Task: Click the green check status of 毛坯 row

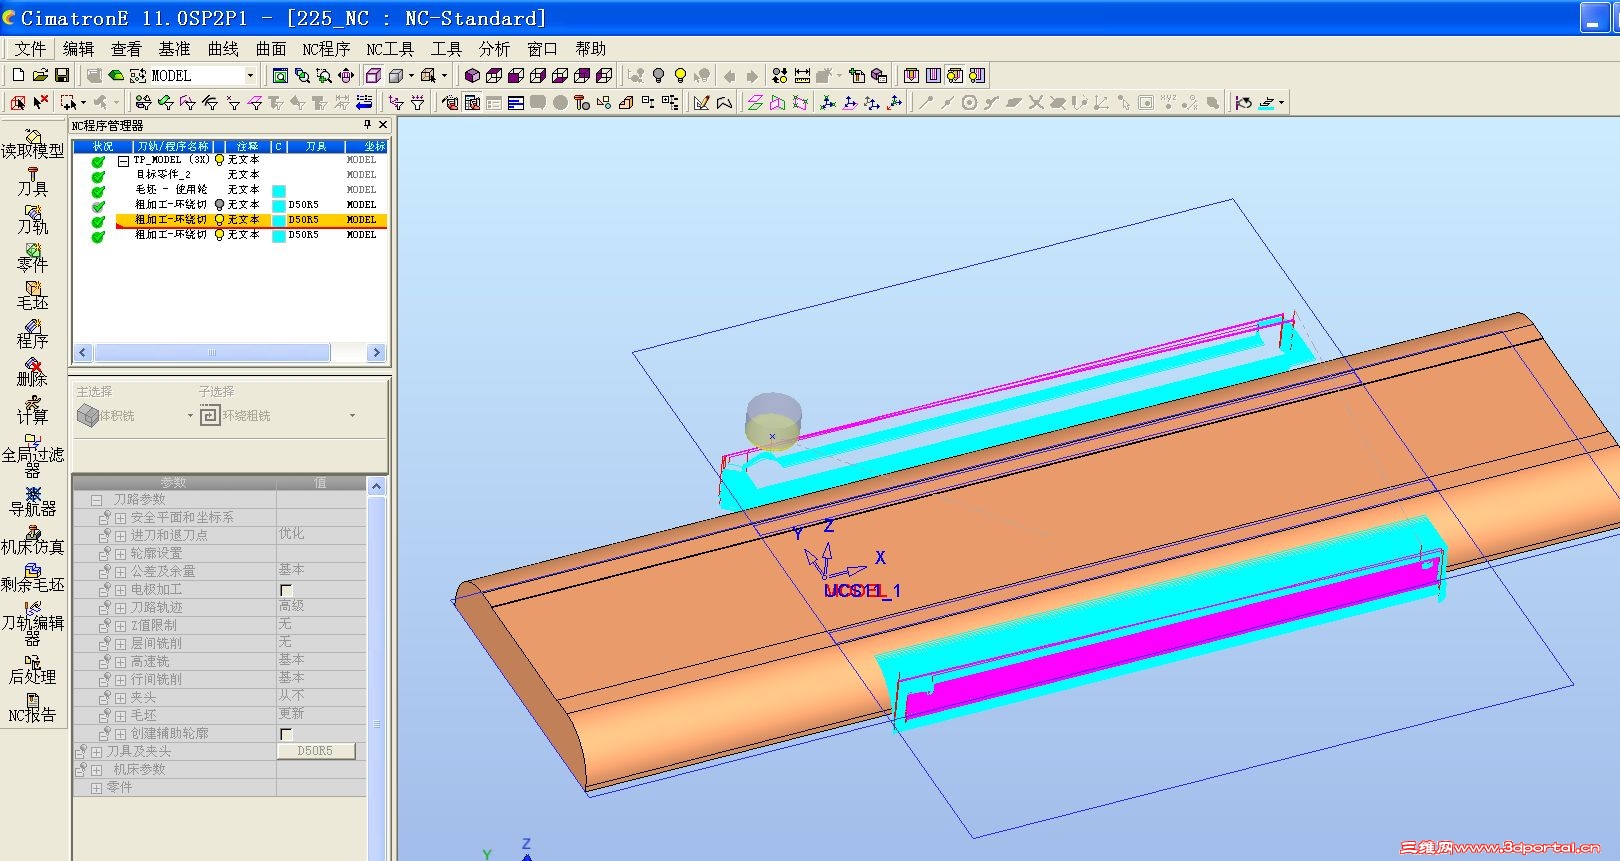Action: [x=98, y=191]
